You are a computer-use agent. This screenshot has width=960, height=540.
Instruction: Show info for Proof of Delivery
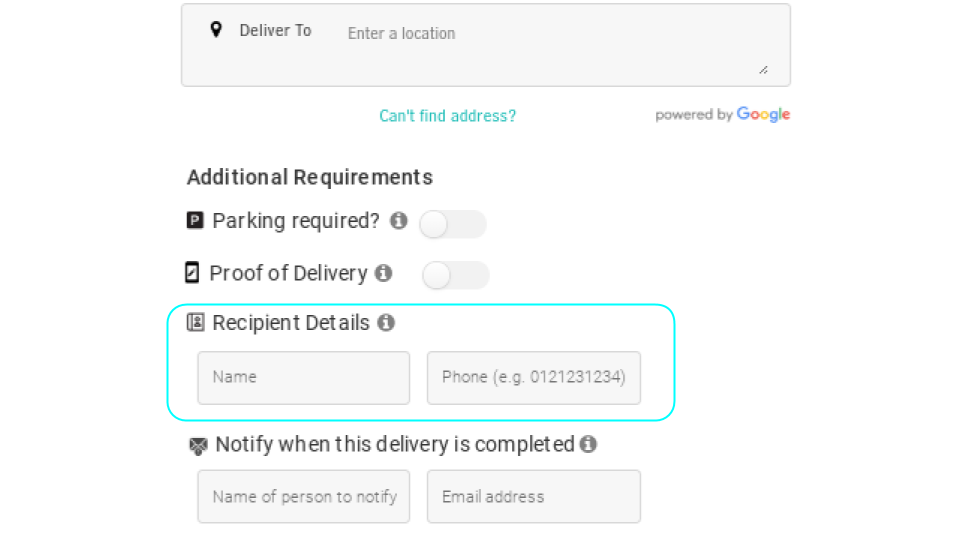[383, 273]
